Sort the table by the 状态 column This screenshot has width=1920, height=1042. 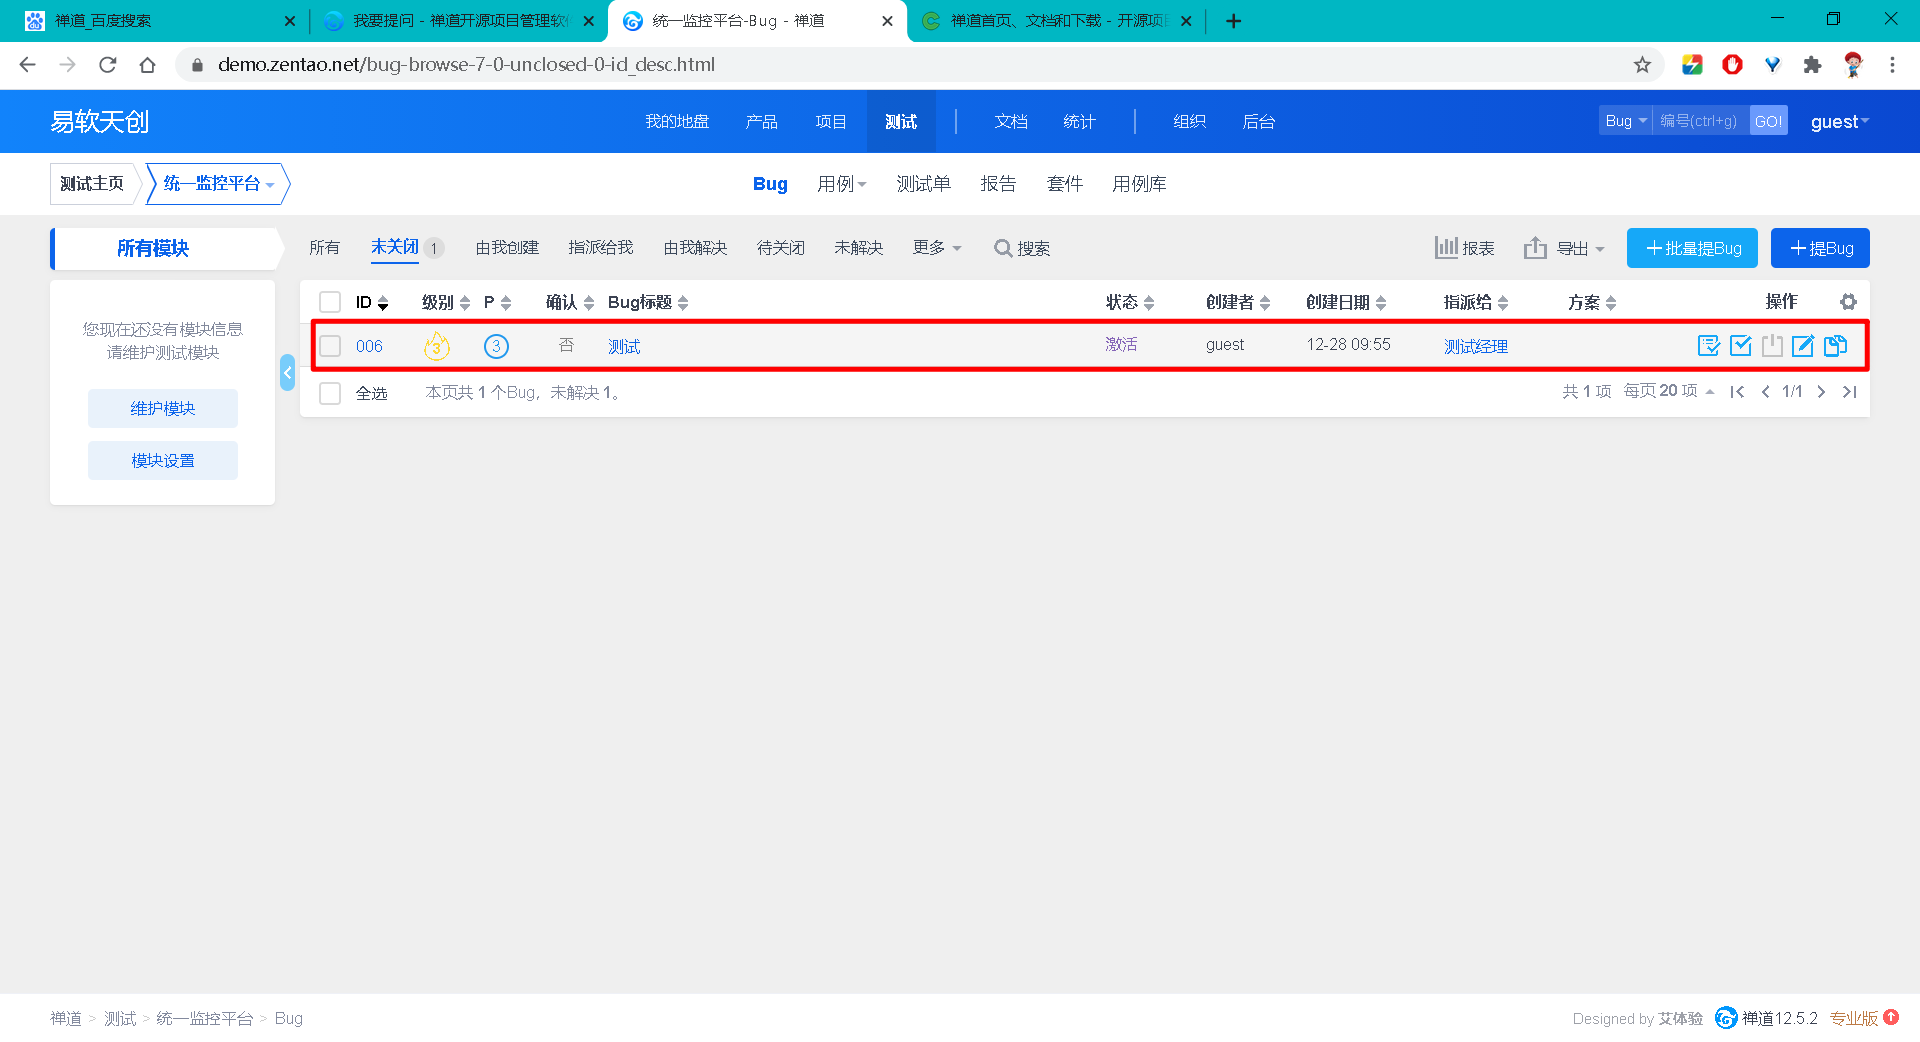(x=1130, y=302)
